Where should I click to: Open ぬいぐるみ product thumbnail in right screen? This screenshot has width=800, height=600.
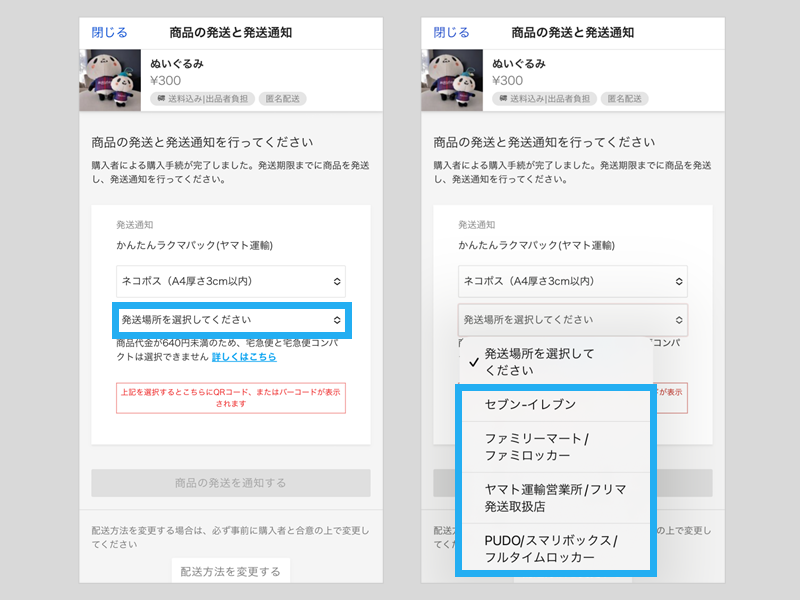coord(452,80)
